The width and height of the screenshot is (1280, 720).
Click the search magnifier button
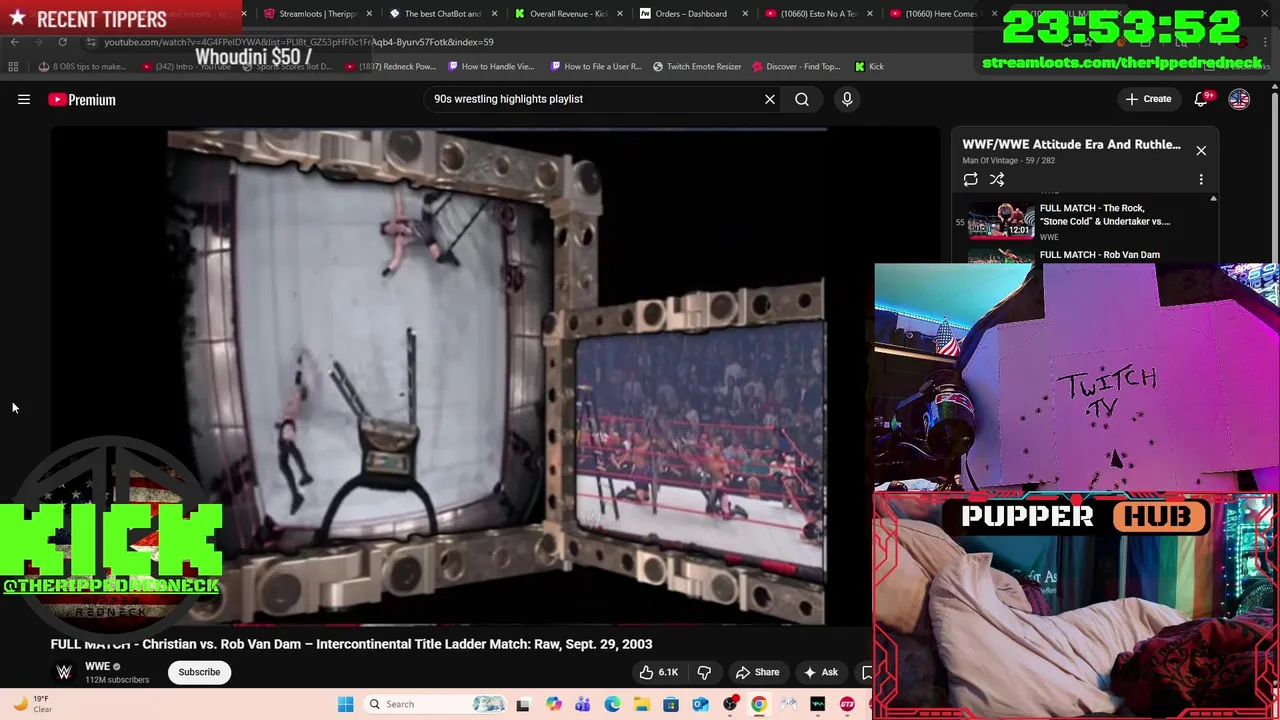(x=802, y=99)
